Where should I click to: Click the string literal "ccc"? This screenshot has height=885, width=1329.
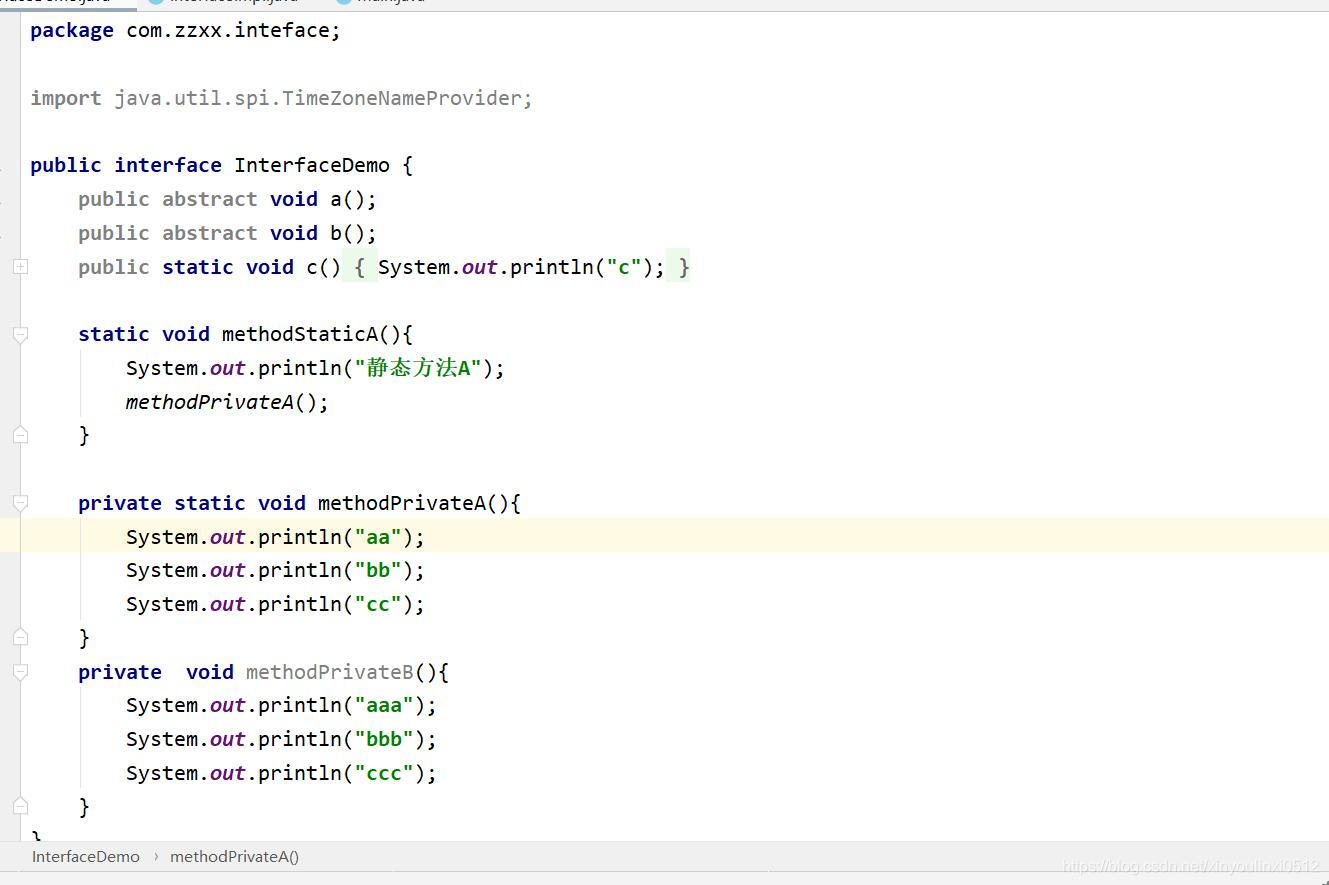click(384, 773)
